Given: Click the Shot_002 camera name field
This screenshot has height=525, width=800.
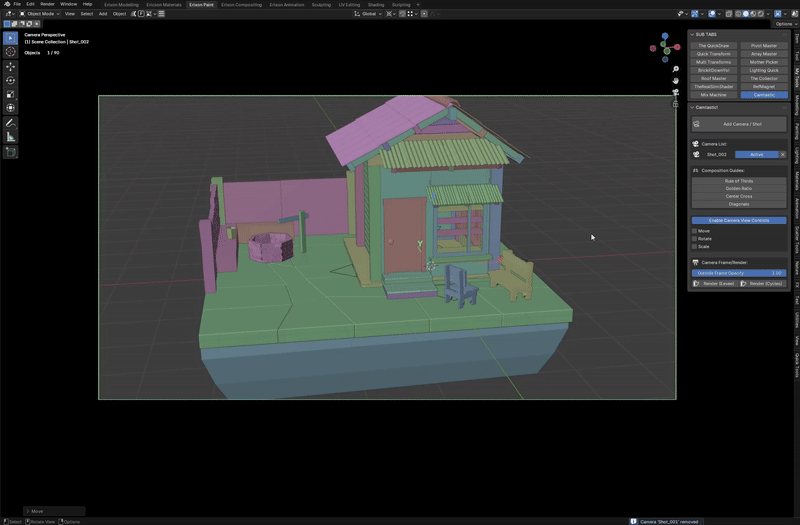Looking at the screenshot, I should tap(717, 155).
